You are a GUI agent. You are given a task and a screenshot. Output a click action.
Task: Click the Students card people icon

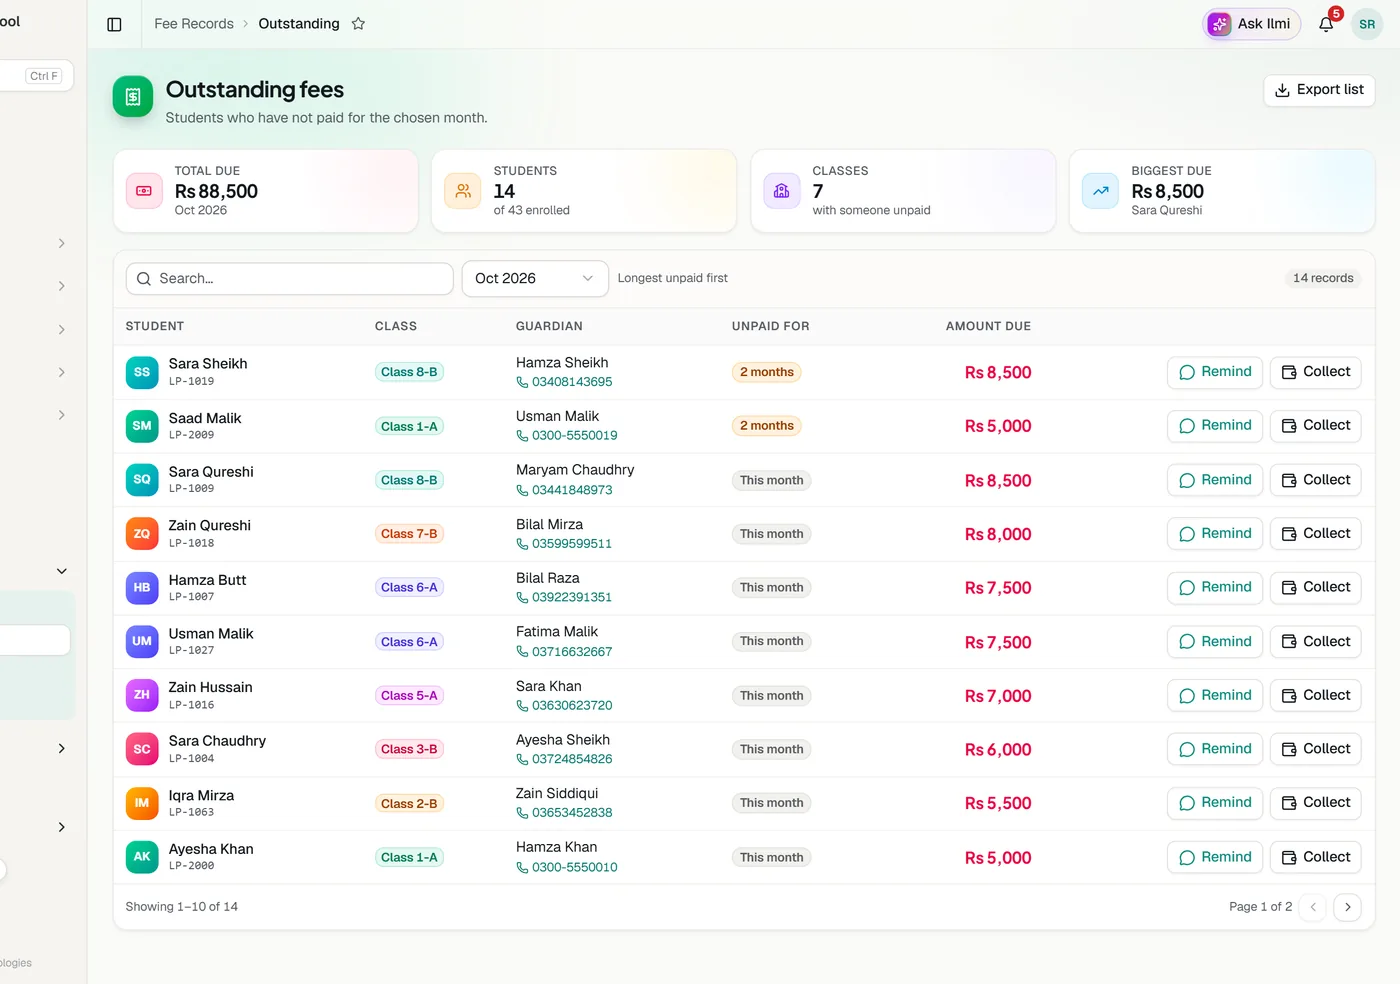463,191
